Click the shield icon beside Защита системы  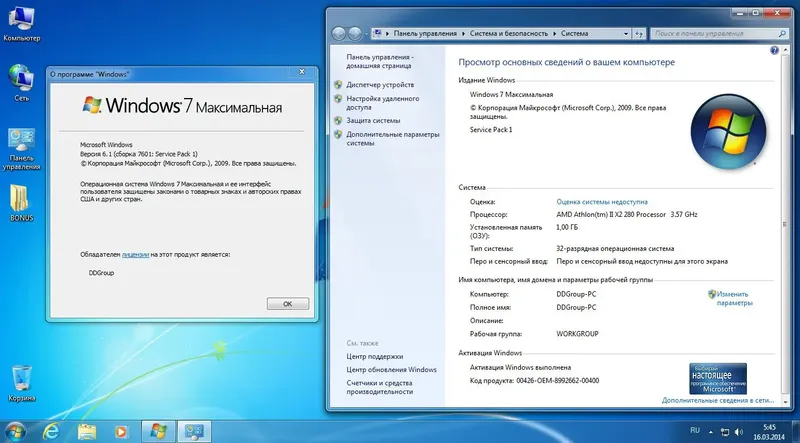click(x=338, y=121)
